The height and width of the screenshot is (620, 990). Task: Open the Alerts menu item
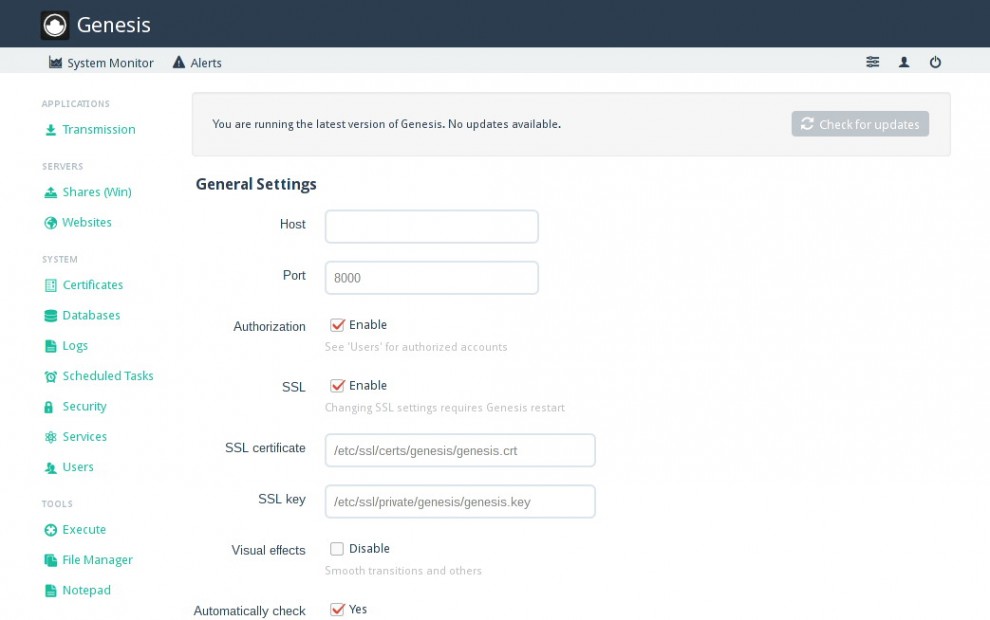point(197,63)
